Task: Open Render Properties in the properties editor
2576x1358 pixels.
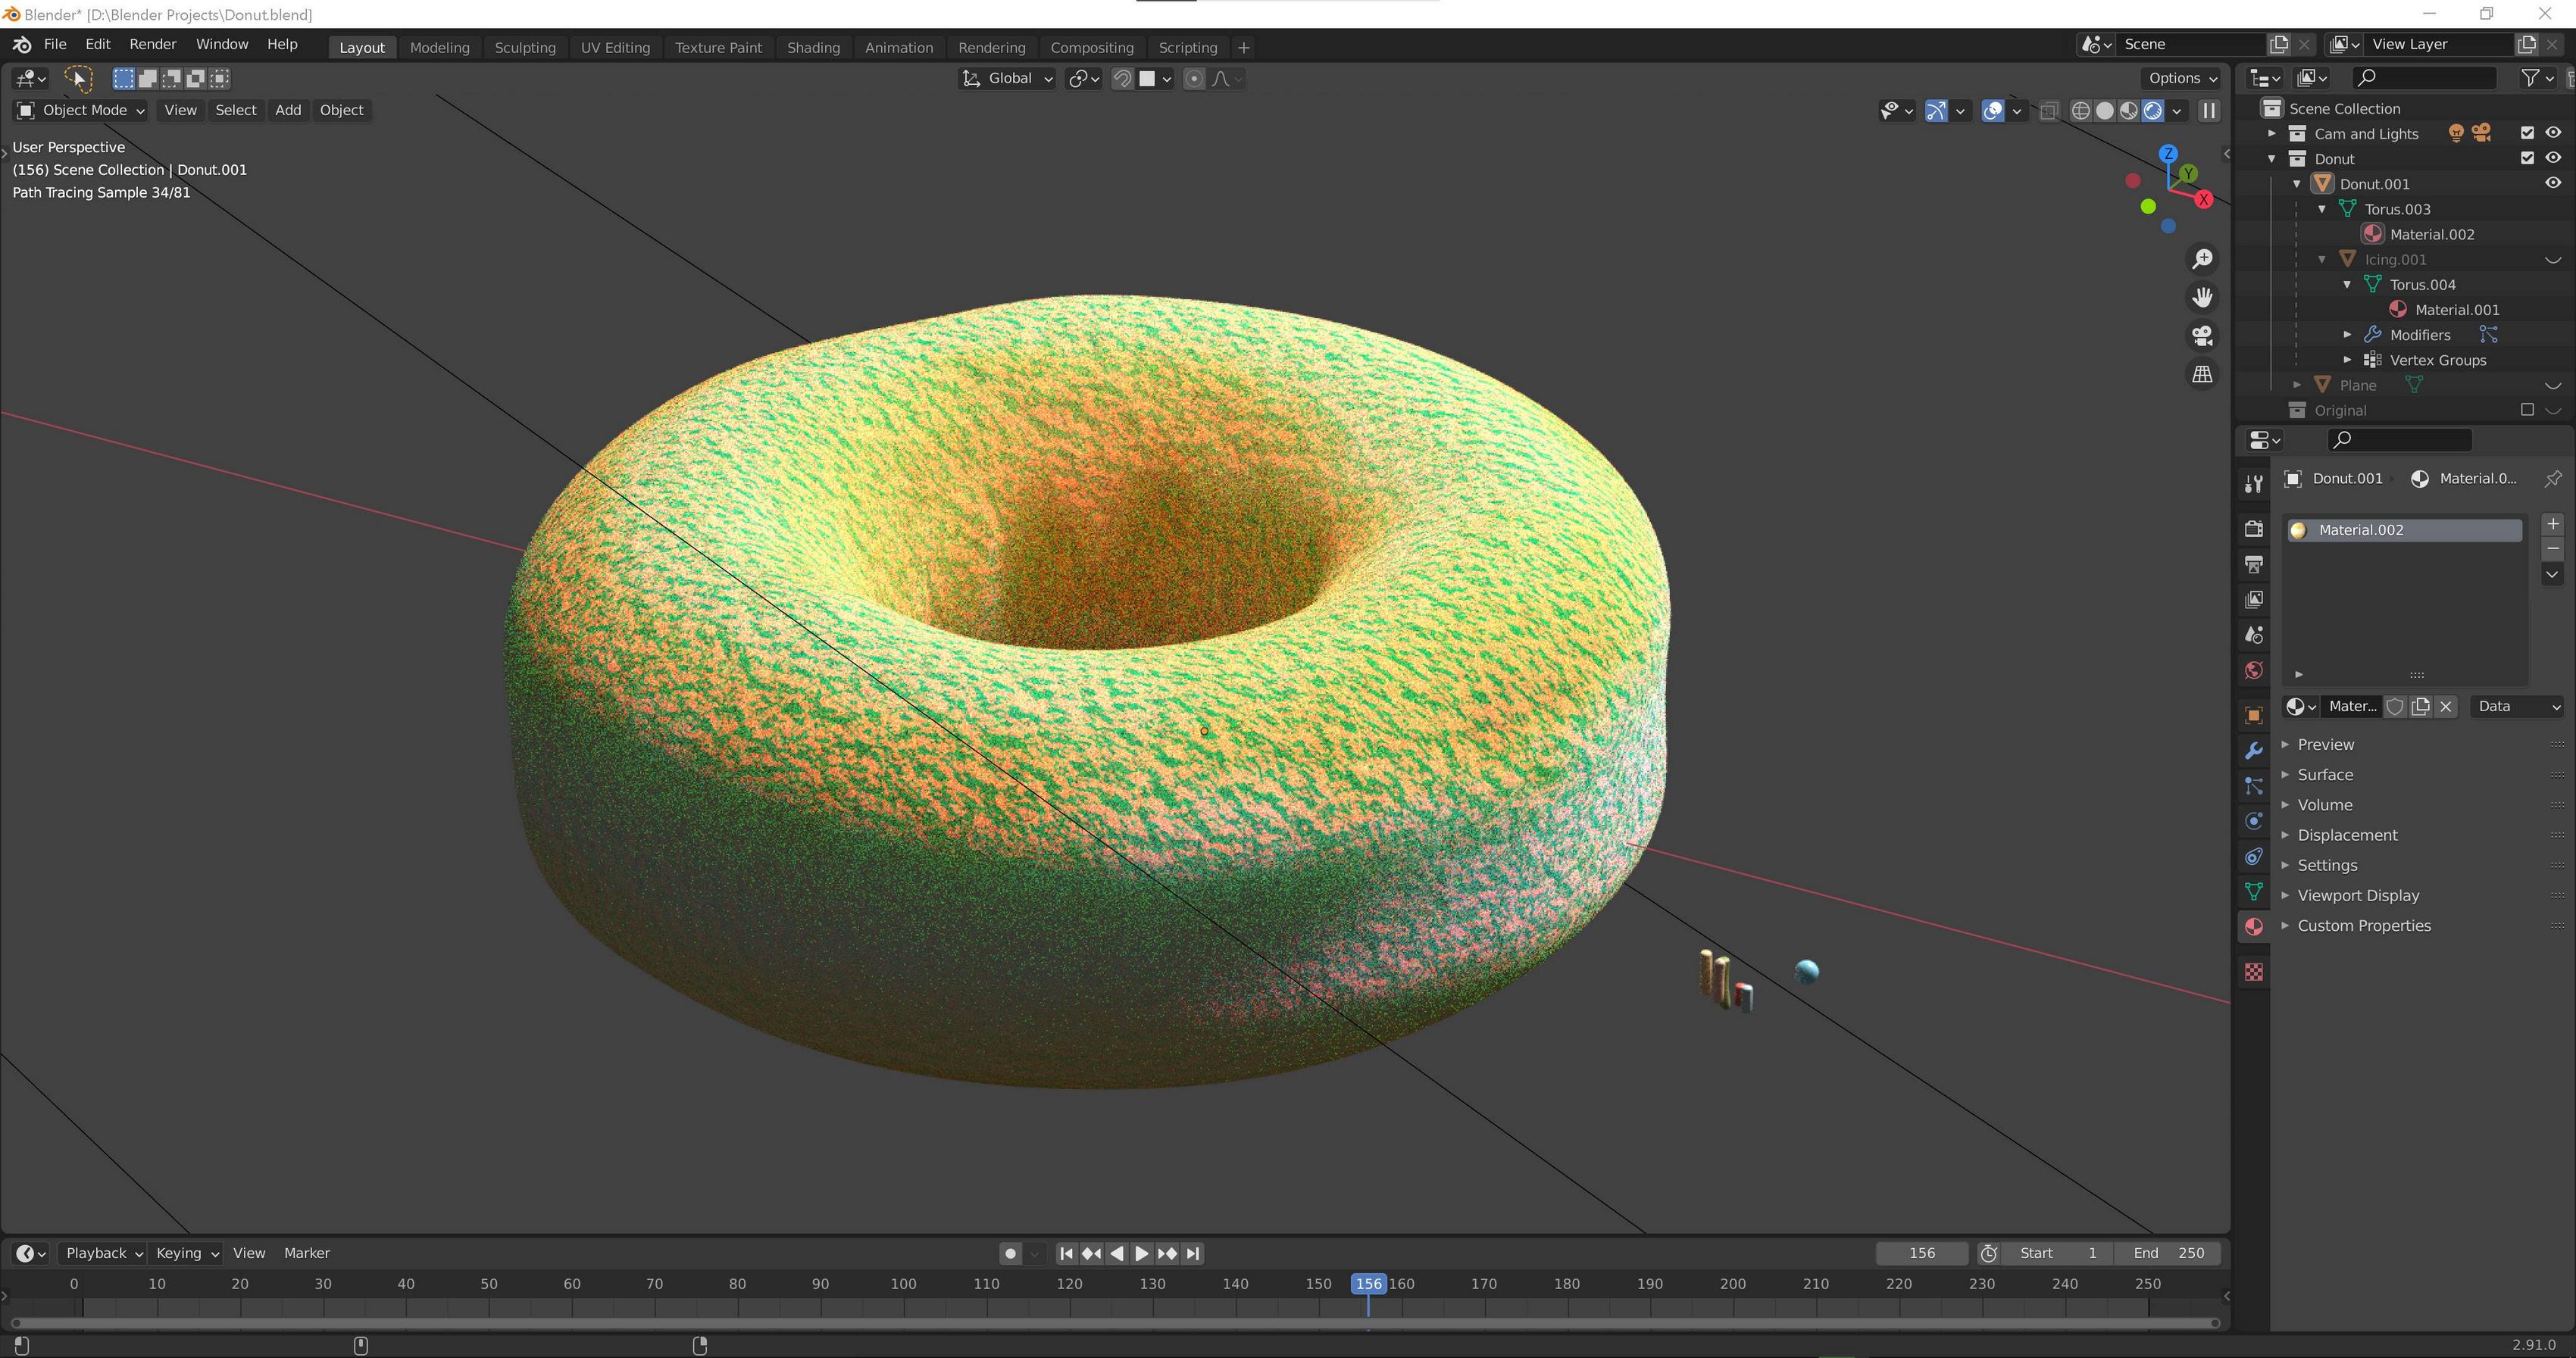Action: 2254,529
